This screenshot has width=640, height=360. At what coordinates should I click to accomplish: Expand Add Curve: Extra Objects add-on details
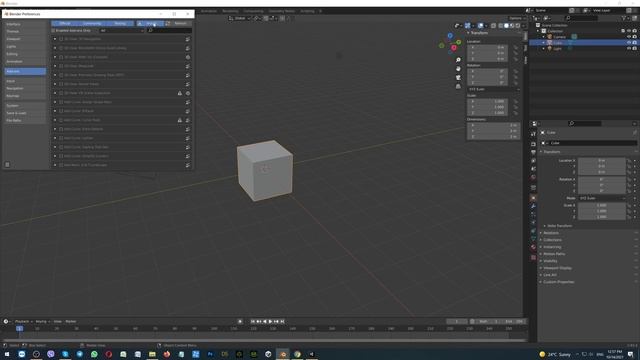click(x=55, y=129)
